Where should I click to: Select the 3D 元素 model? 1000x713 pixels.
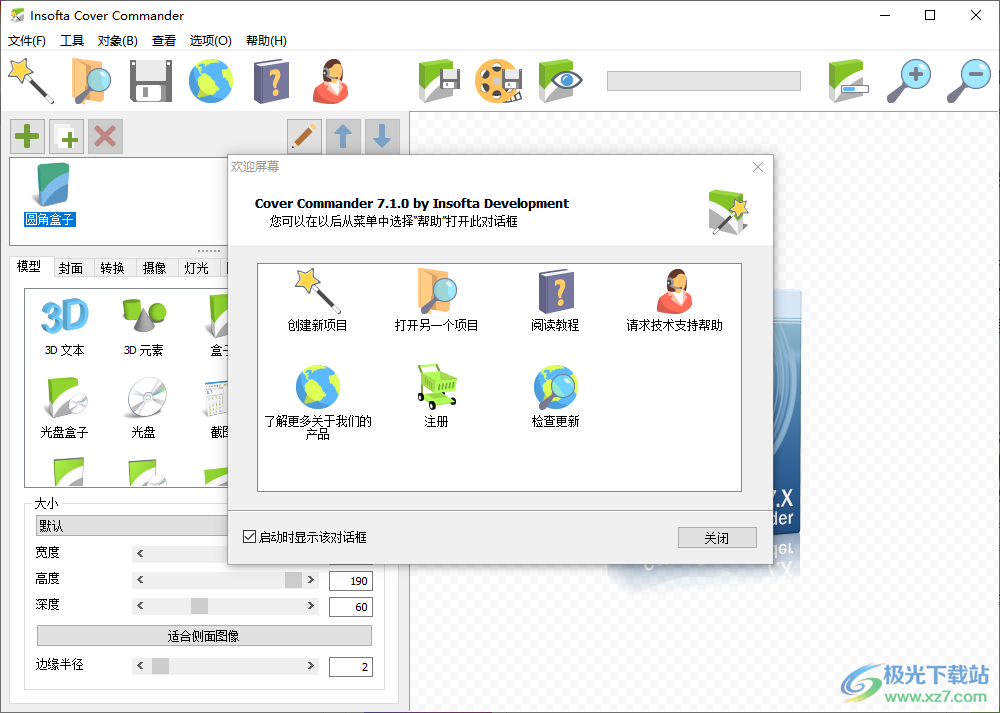143,327
